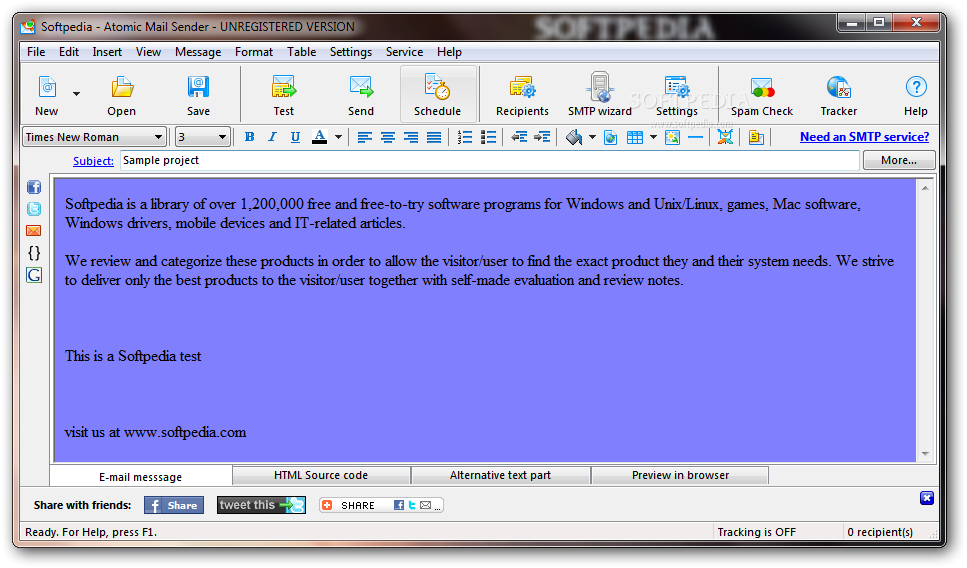Open the Message menu

198,52
